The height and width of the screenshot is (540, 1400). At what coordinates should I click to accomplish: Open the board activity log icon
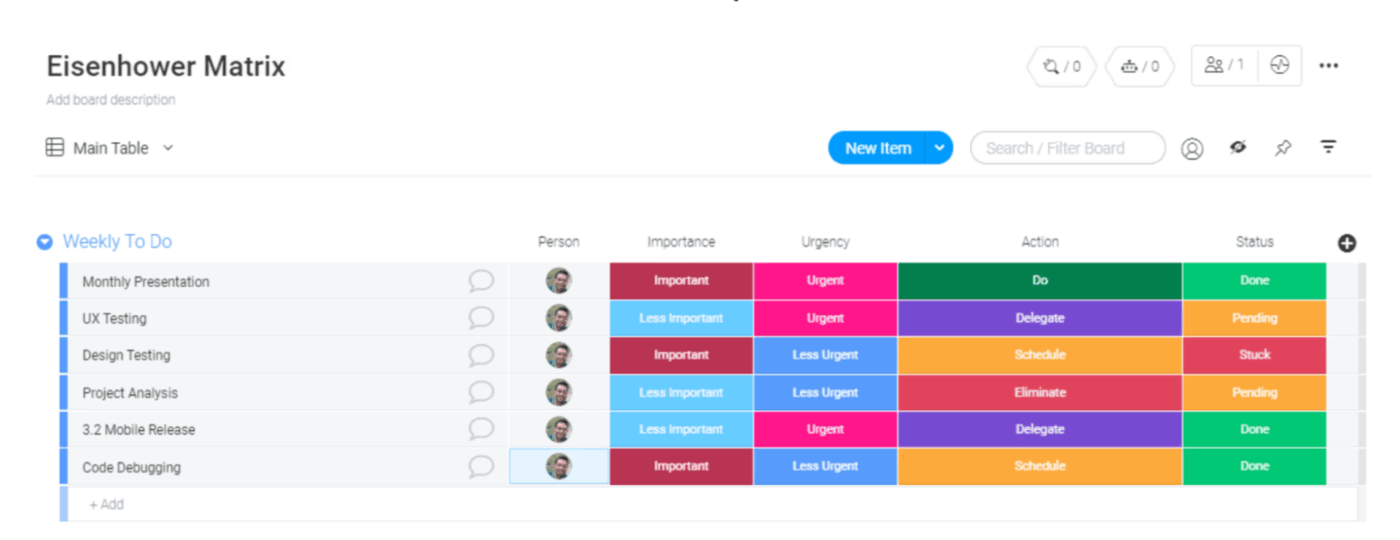(x=1280, y=66)
